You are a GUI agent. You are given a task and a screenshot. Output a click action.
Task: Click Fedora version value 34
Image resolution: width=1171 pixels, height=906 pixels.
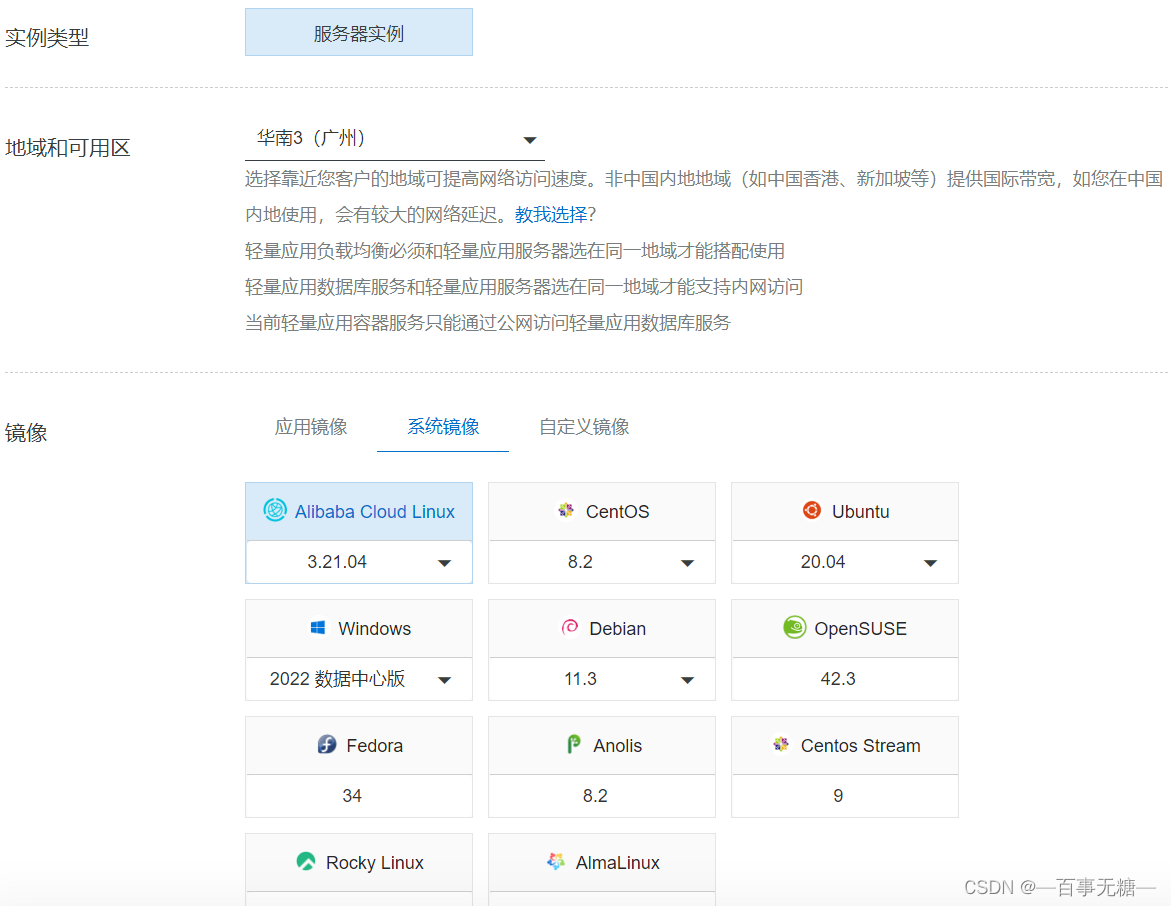pos(352,796)
